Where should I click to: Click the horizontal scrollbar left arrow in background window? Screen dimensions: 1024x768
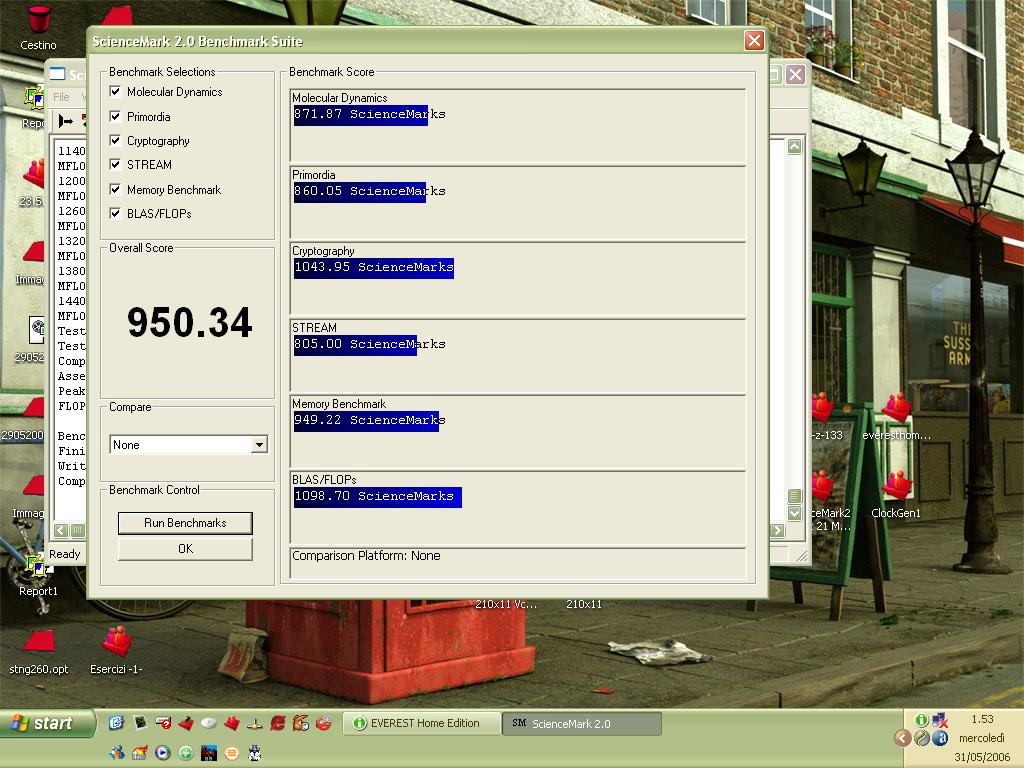click(61, 530)
